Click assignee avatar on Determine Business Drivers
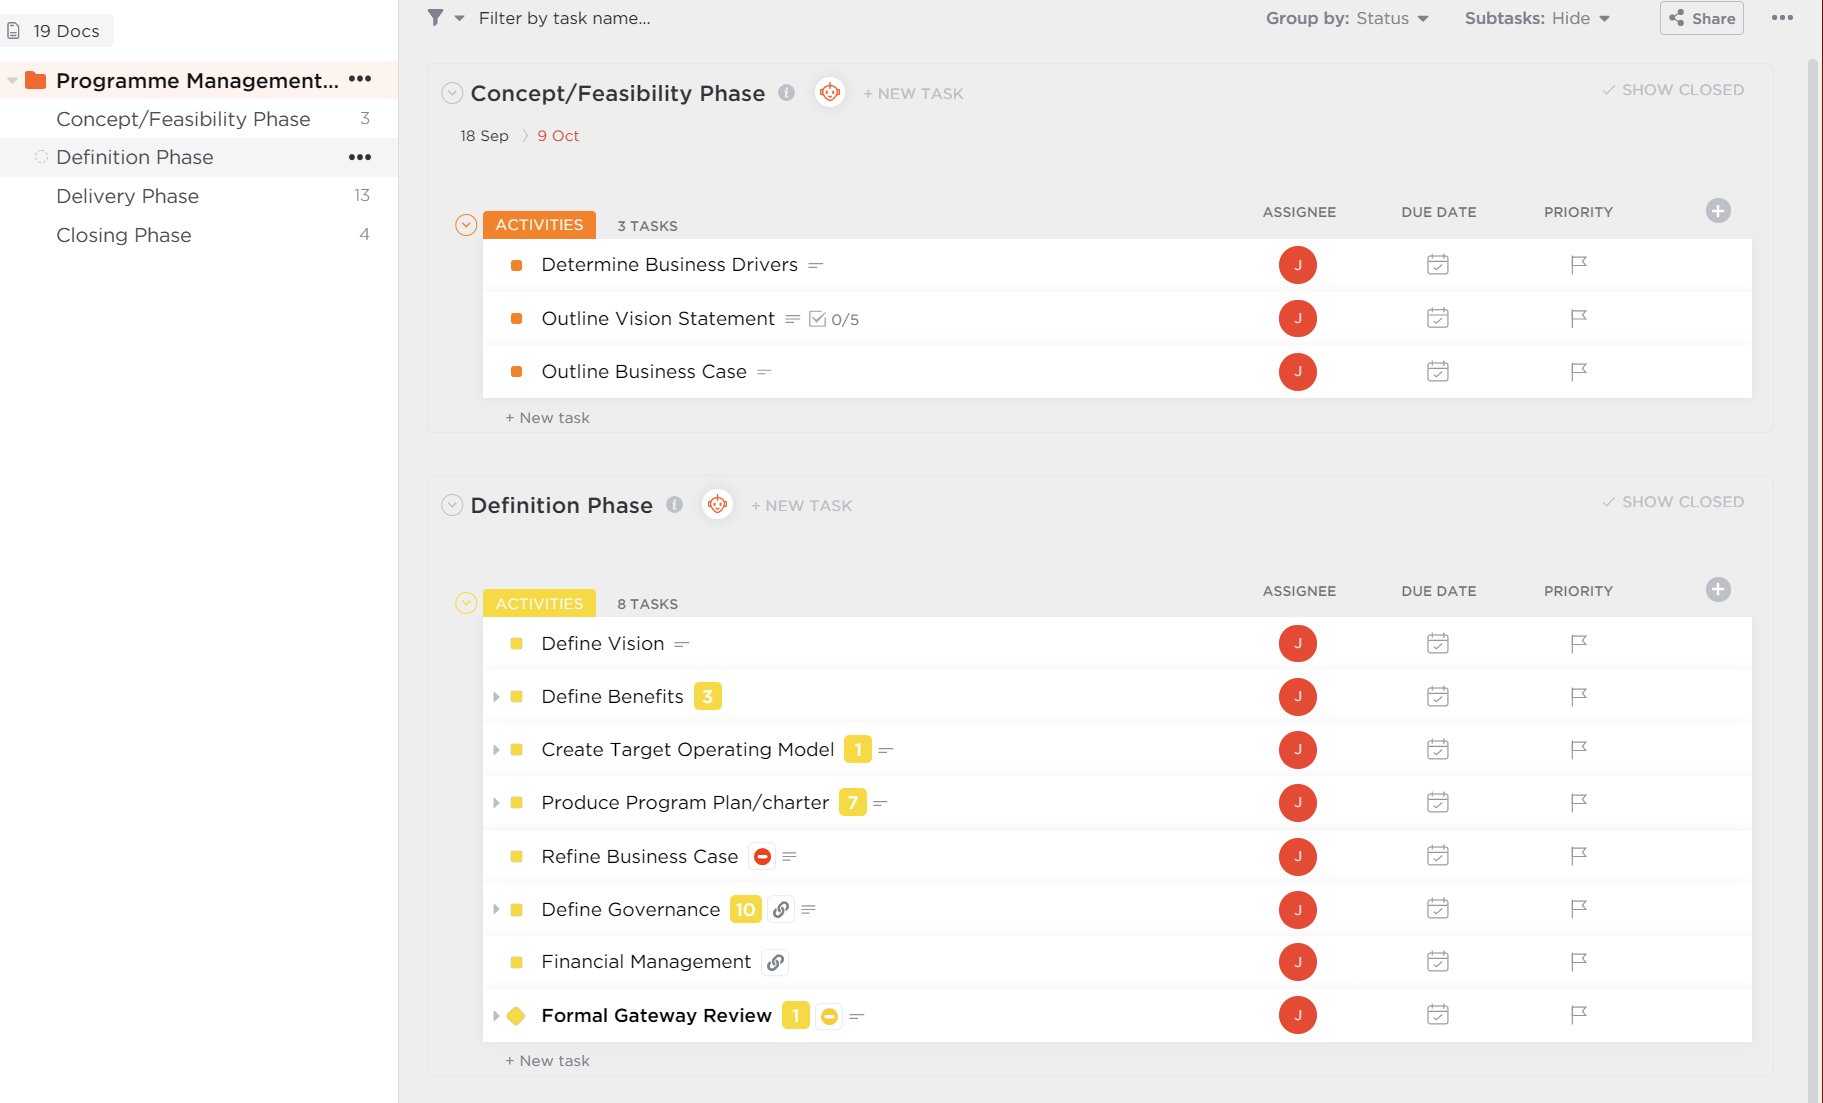1823x1103 pixels. click(1298, 265)
